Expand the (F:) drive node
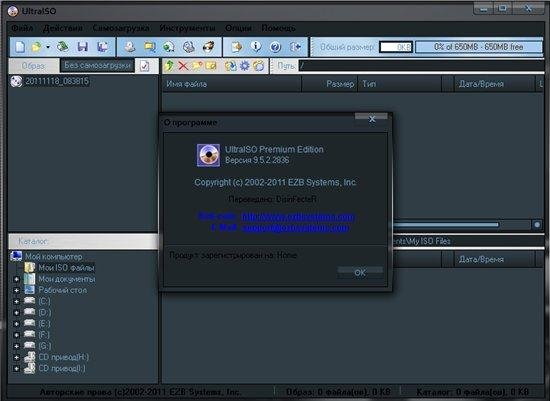 pyautogui.click(x=16, y=335)
